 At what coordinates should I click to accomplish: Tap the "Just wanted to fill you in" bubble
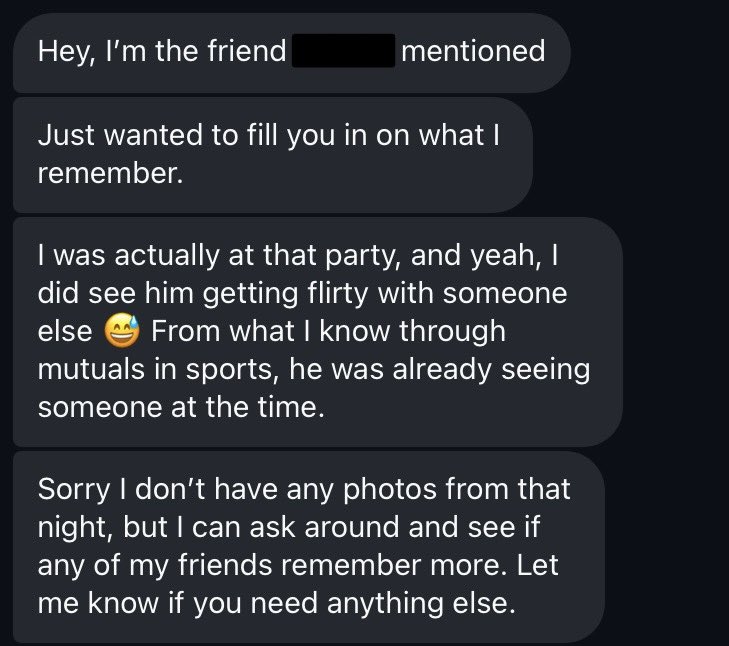pos(270,155)
